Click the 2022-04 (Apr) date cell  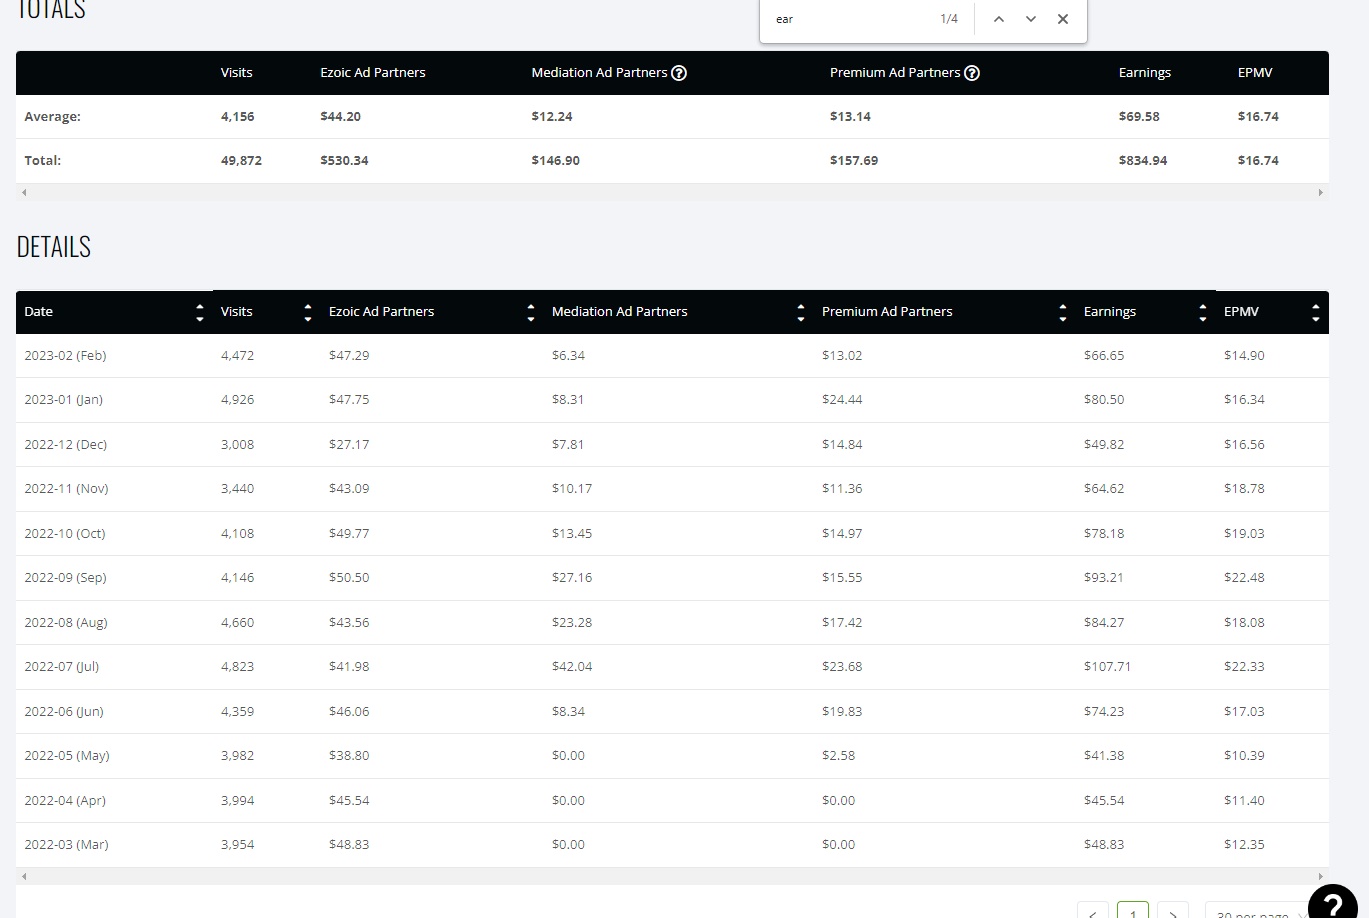tap(65, 800)
